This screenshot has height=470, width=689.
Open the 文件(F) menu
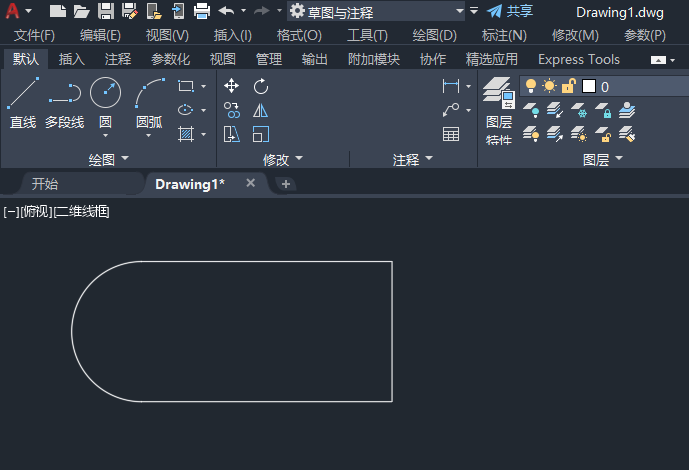(x=34, y=35)
